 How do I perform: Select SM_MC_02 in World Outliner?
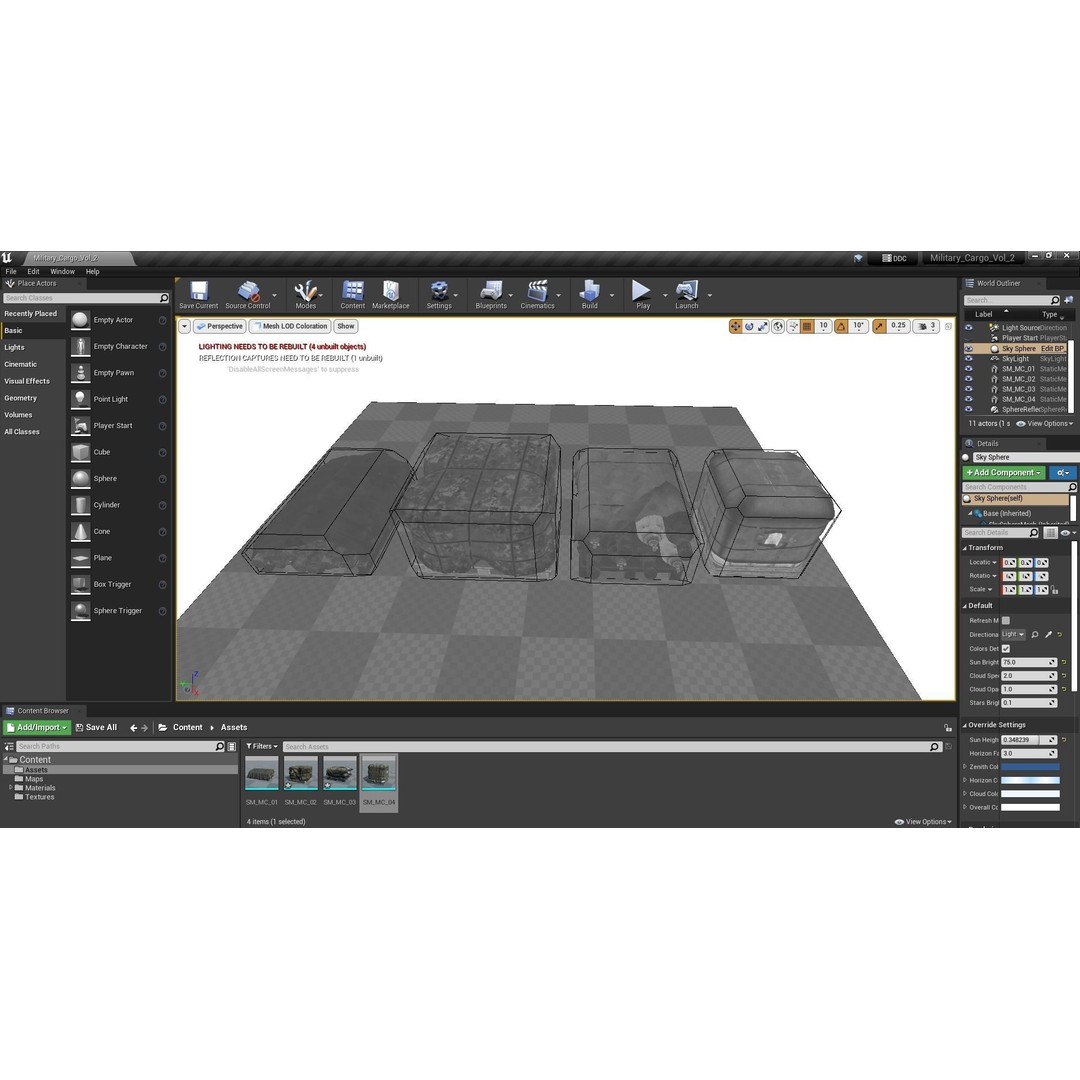tap(1018, 379)
